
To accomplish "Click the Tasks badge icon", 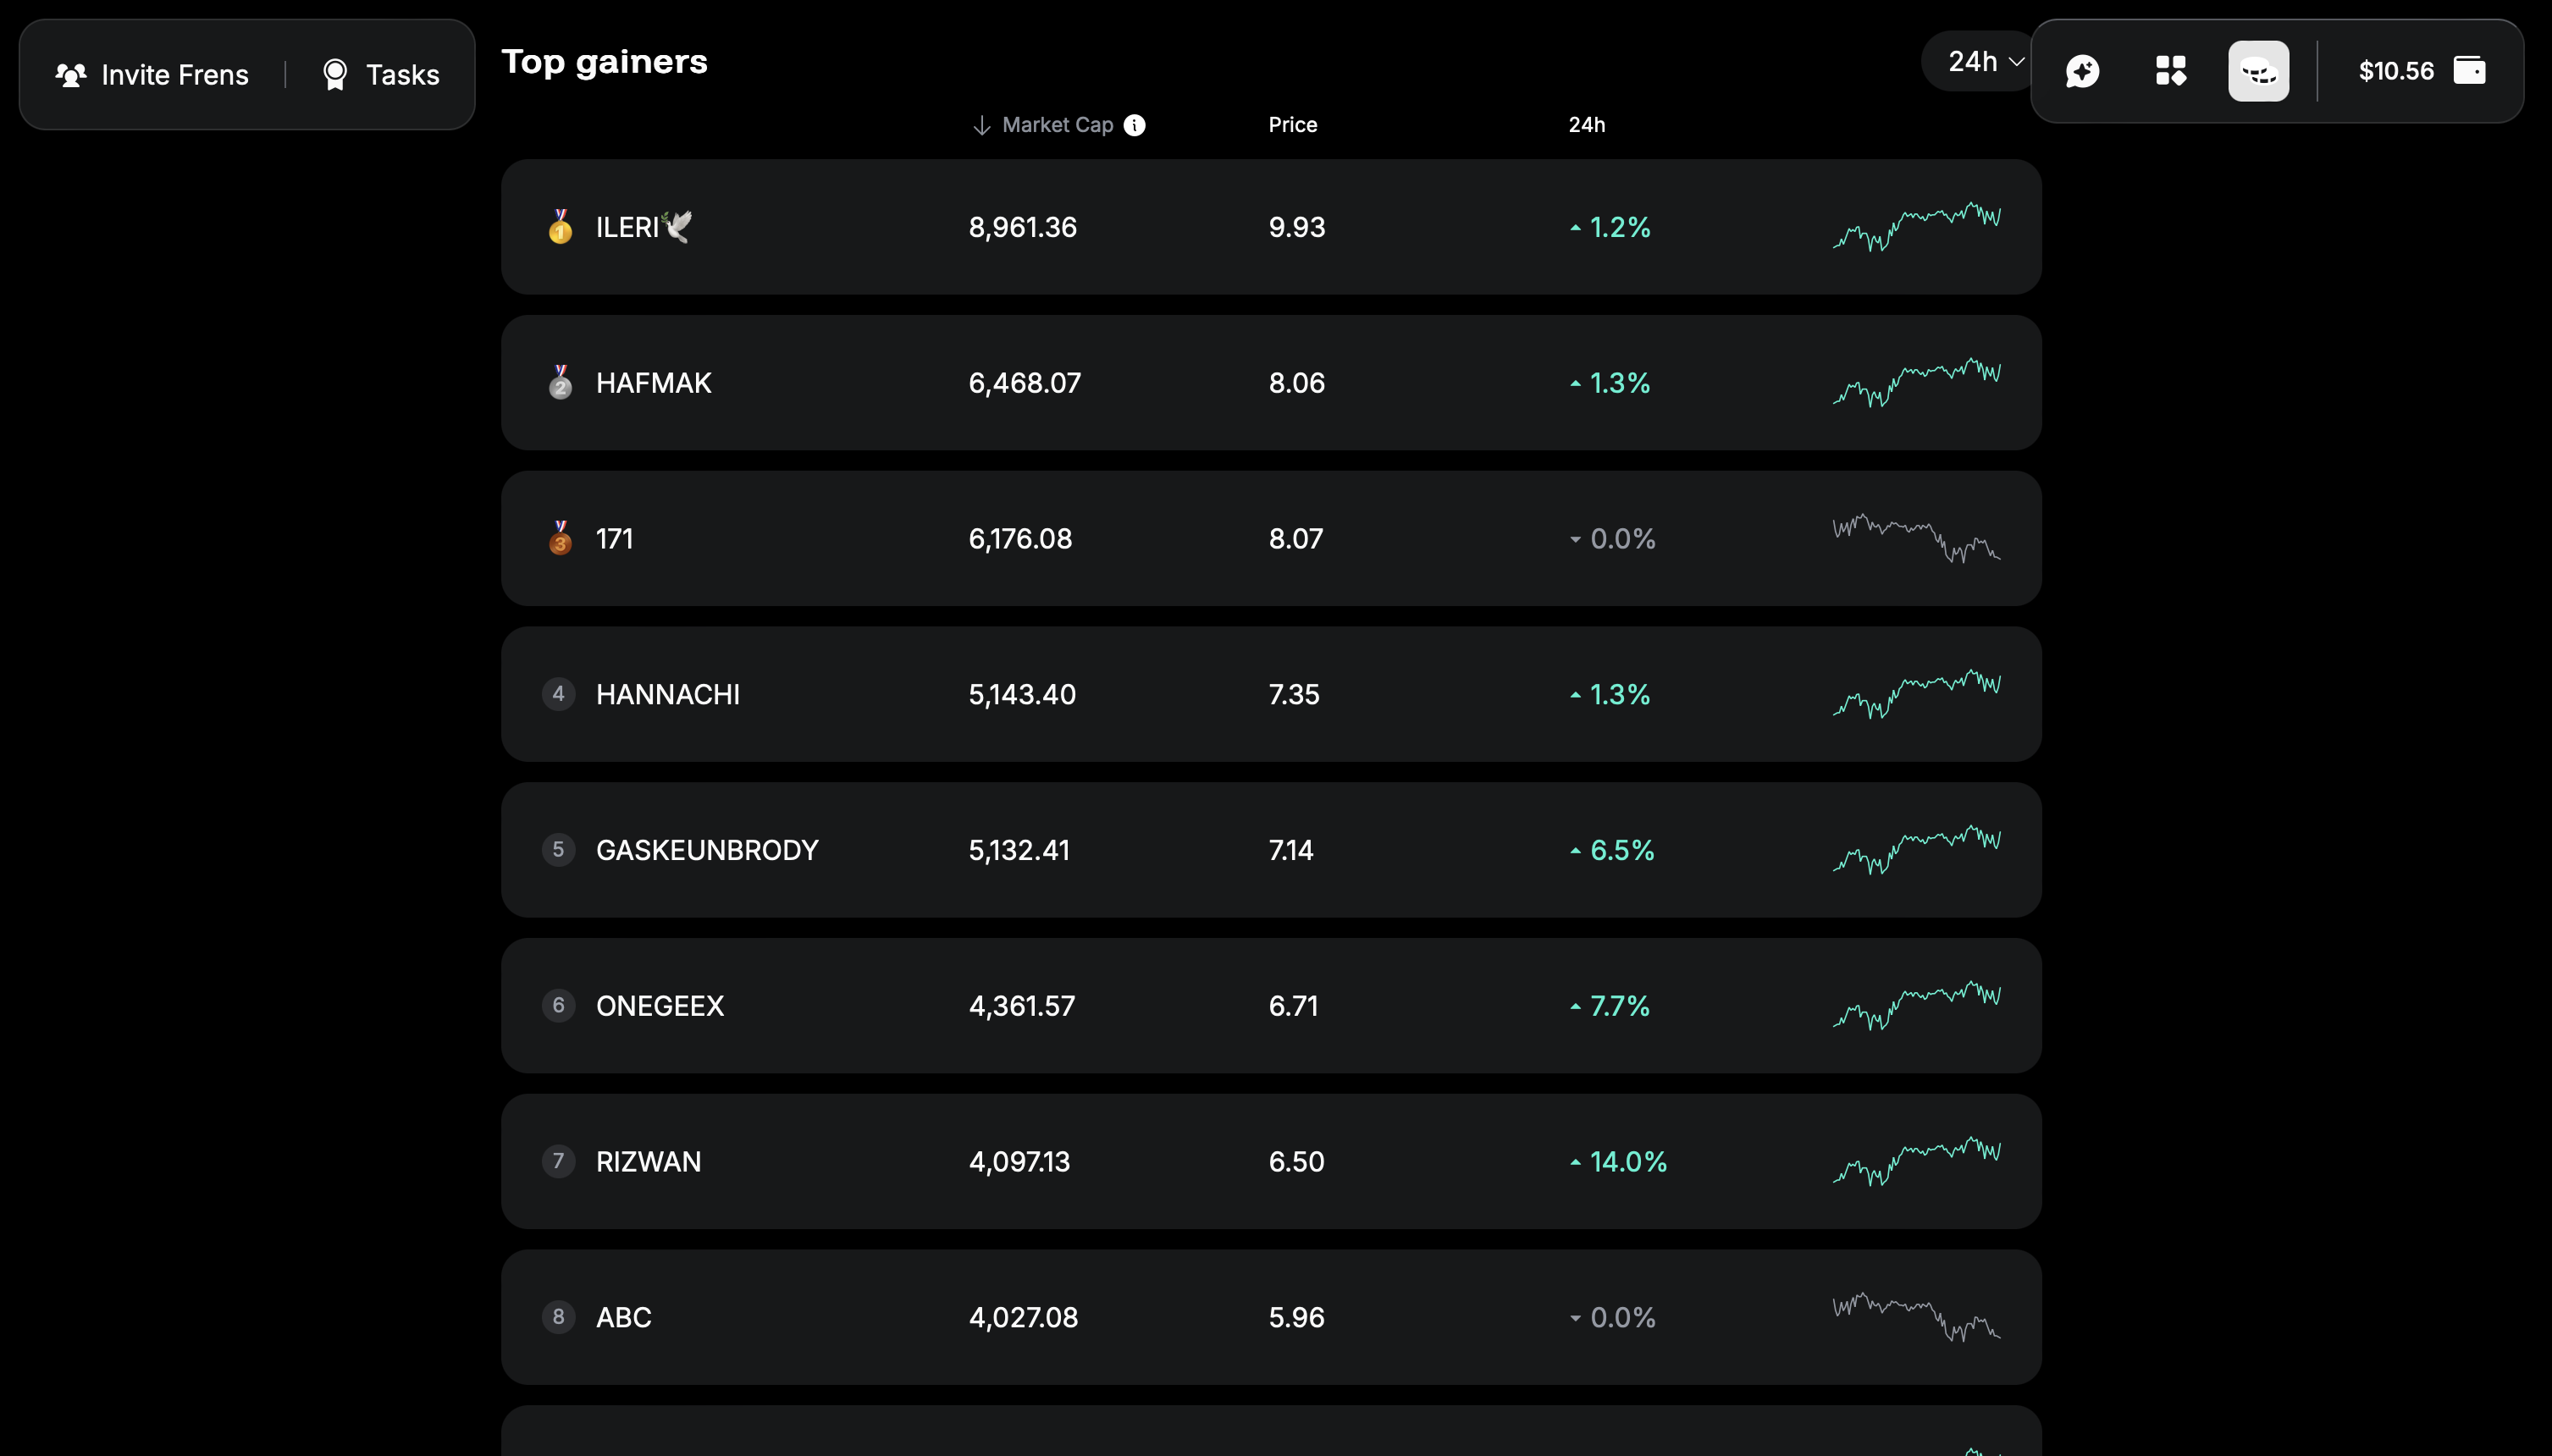I will tap(335, 75).
